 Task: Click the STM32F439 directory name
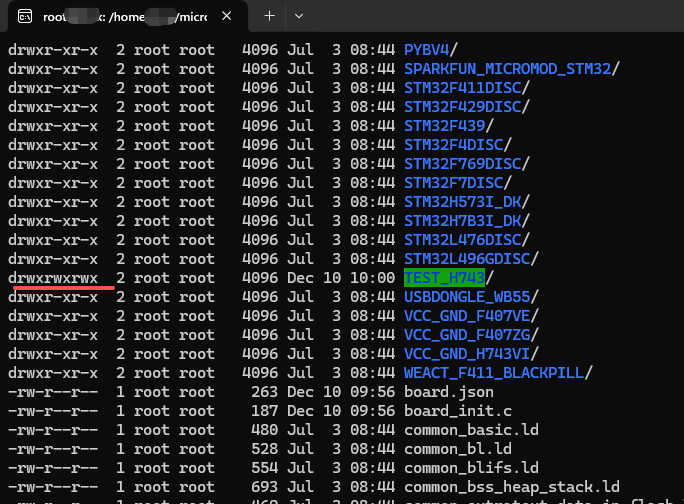445,126
